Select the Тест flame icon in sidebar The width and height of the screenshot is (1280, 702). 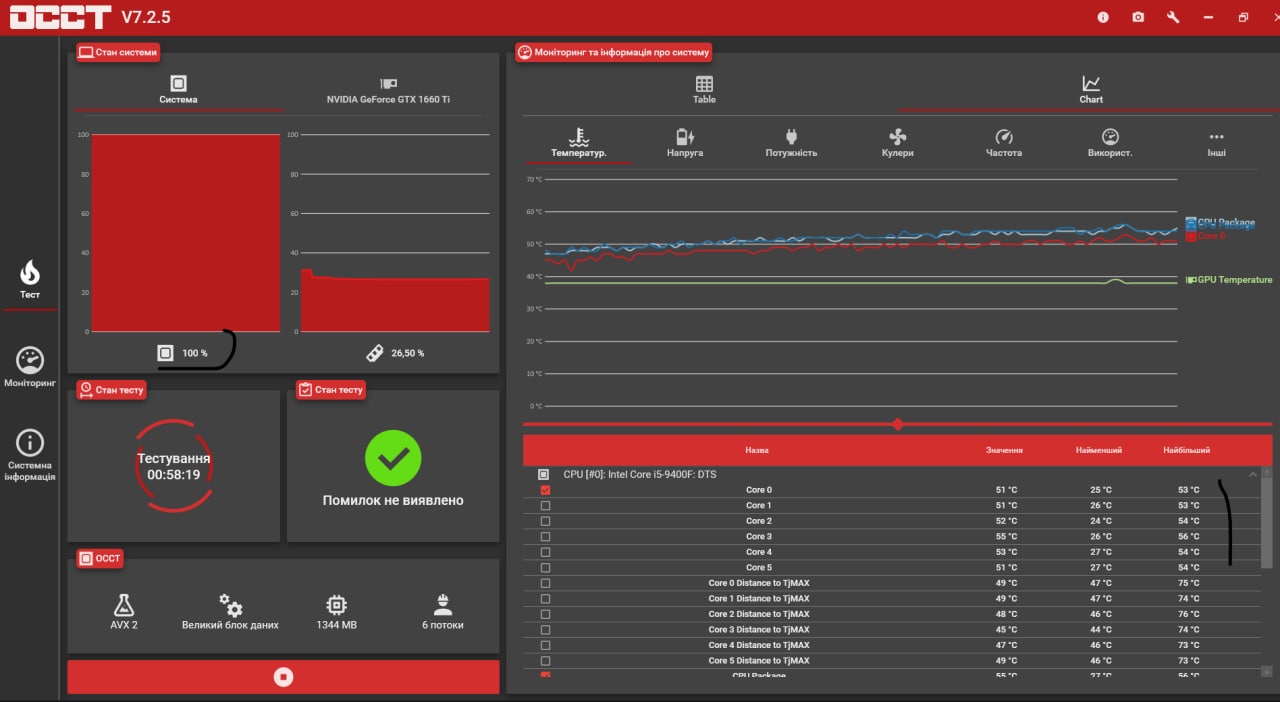click(30, 272)
